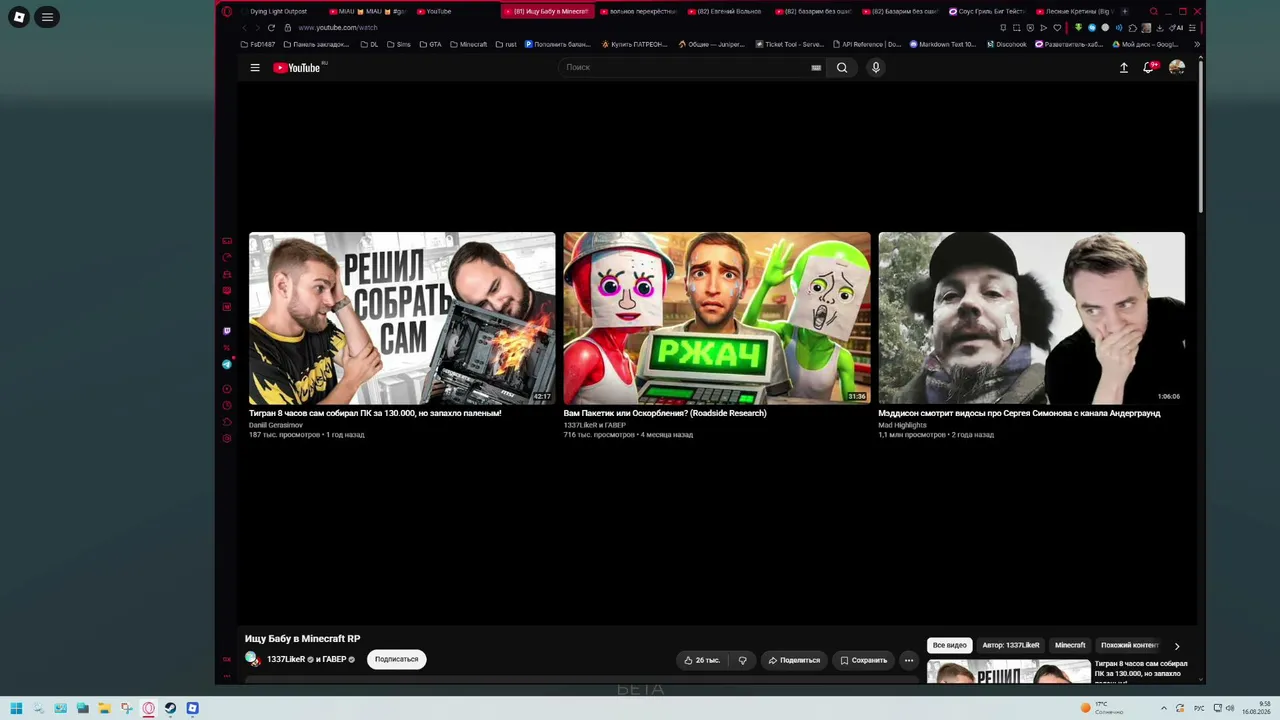Open a new browser tab with plus
The height and width of the screenshot is (720, 1280).
[x=1125, y=12]
